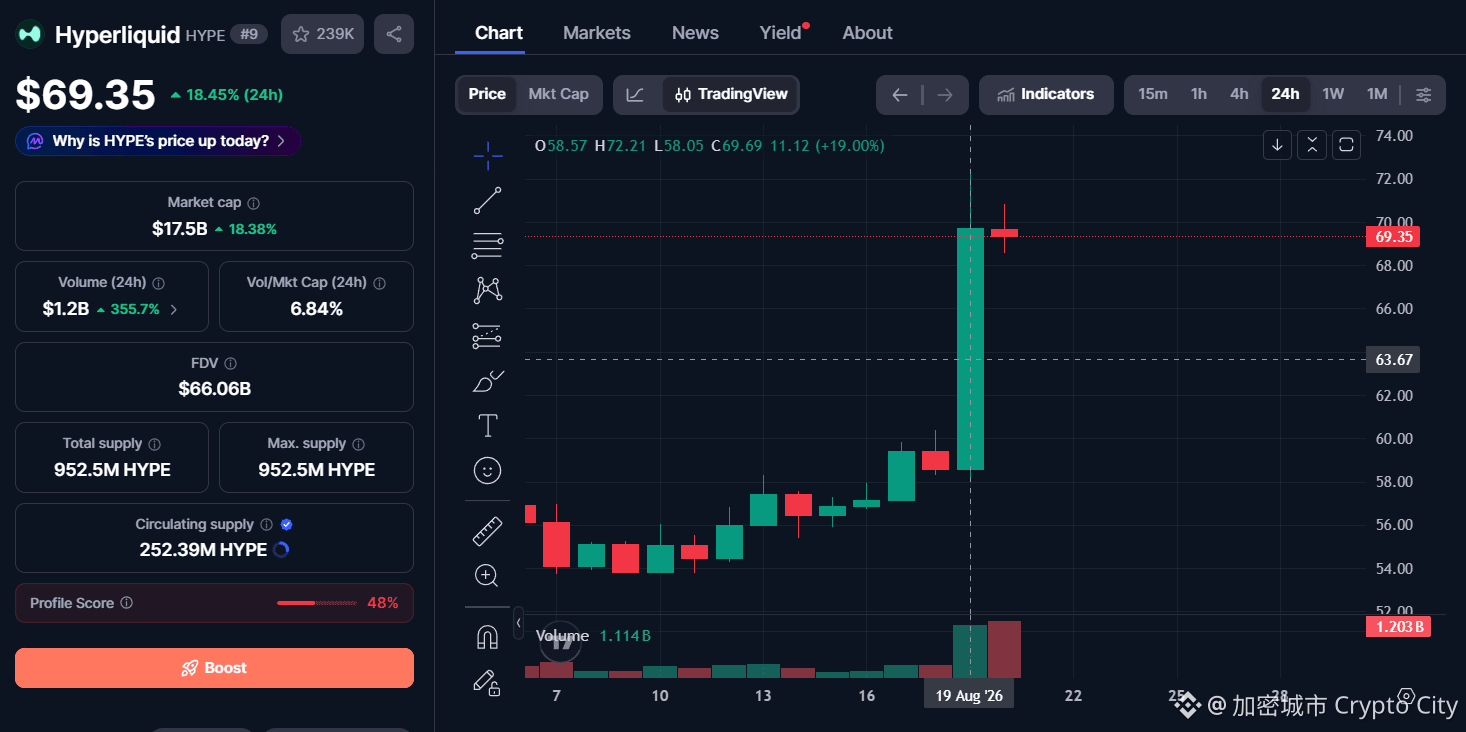The image size is (1466, 732).
Task: Click Profile Score info icon
Action: [126, 603]
